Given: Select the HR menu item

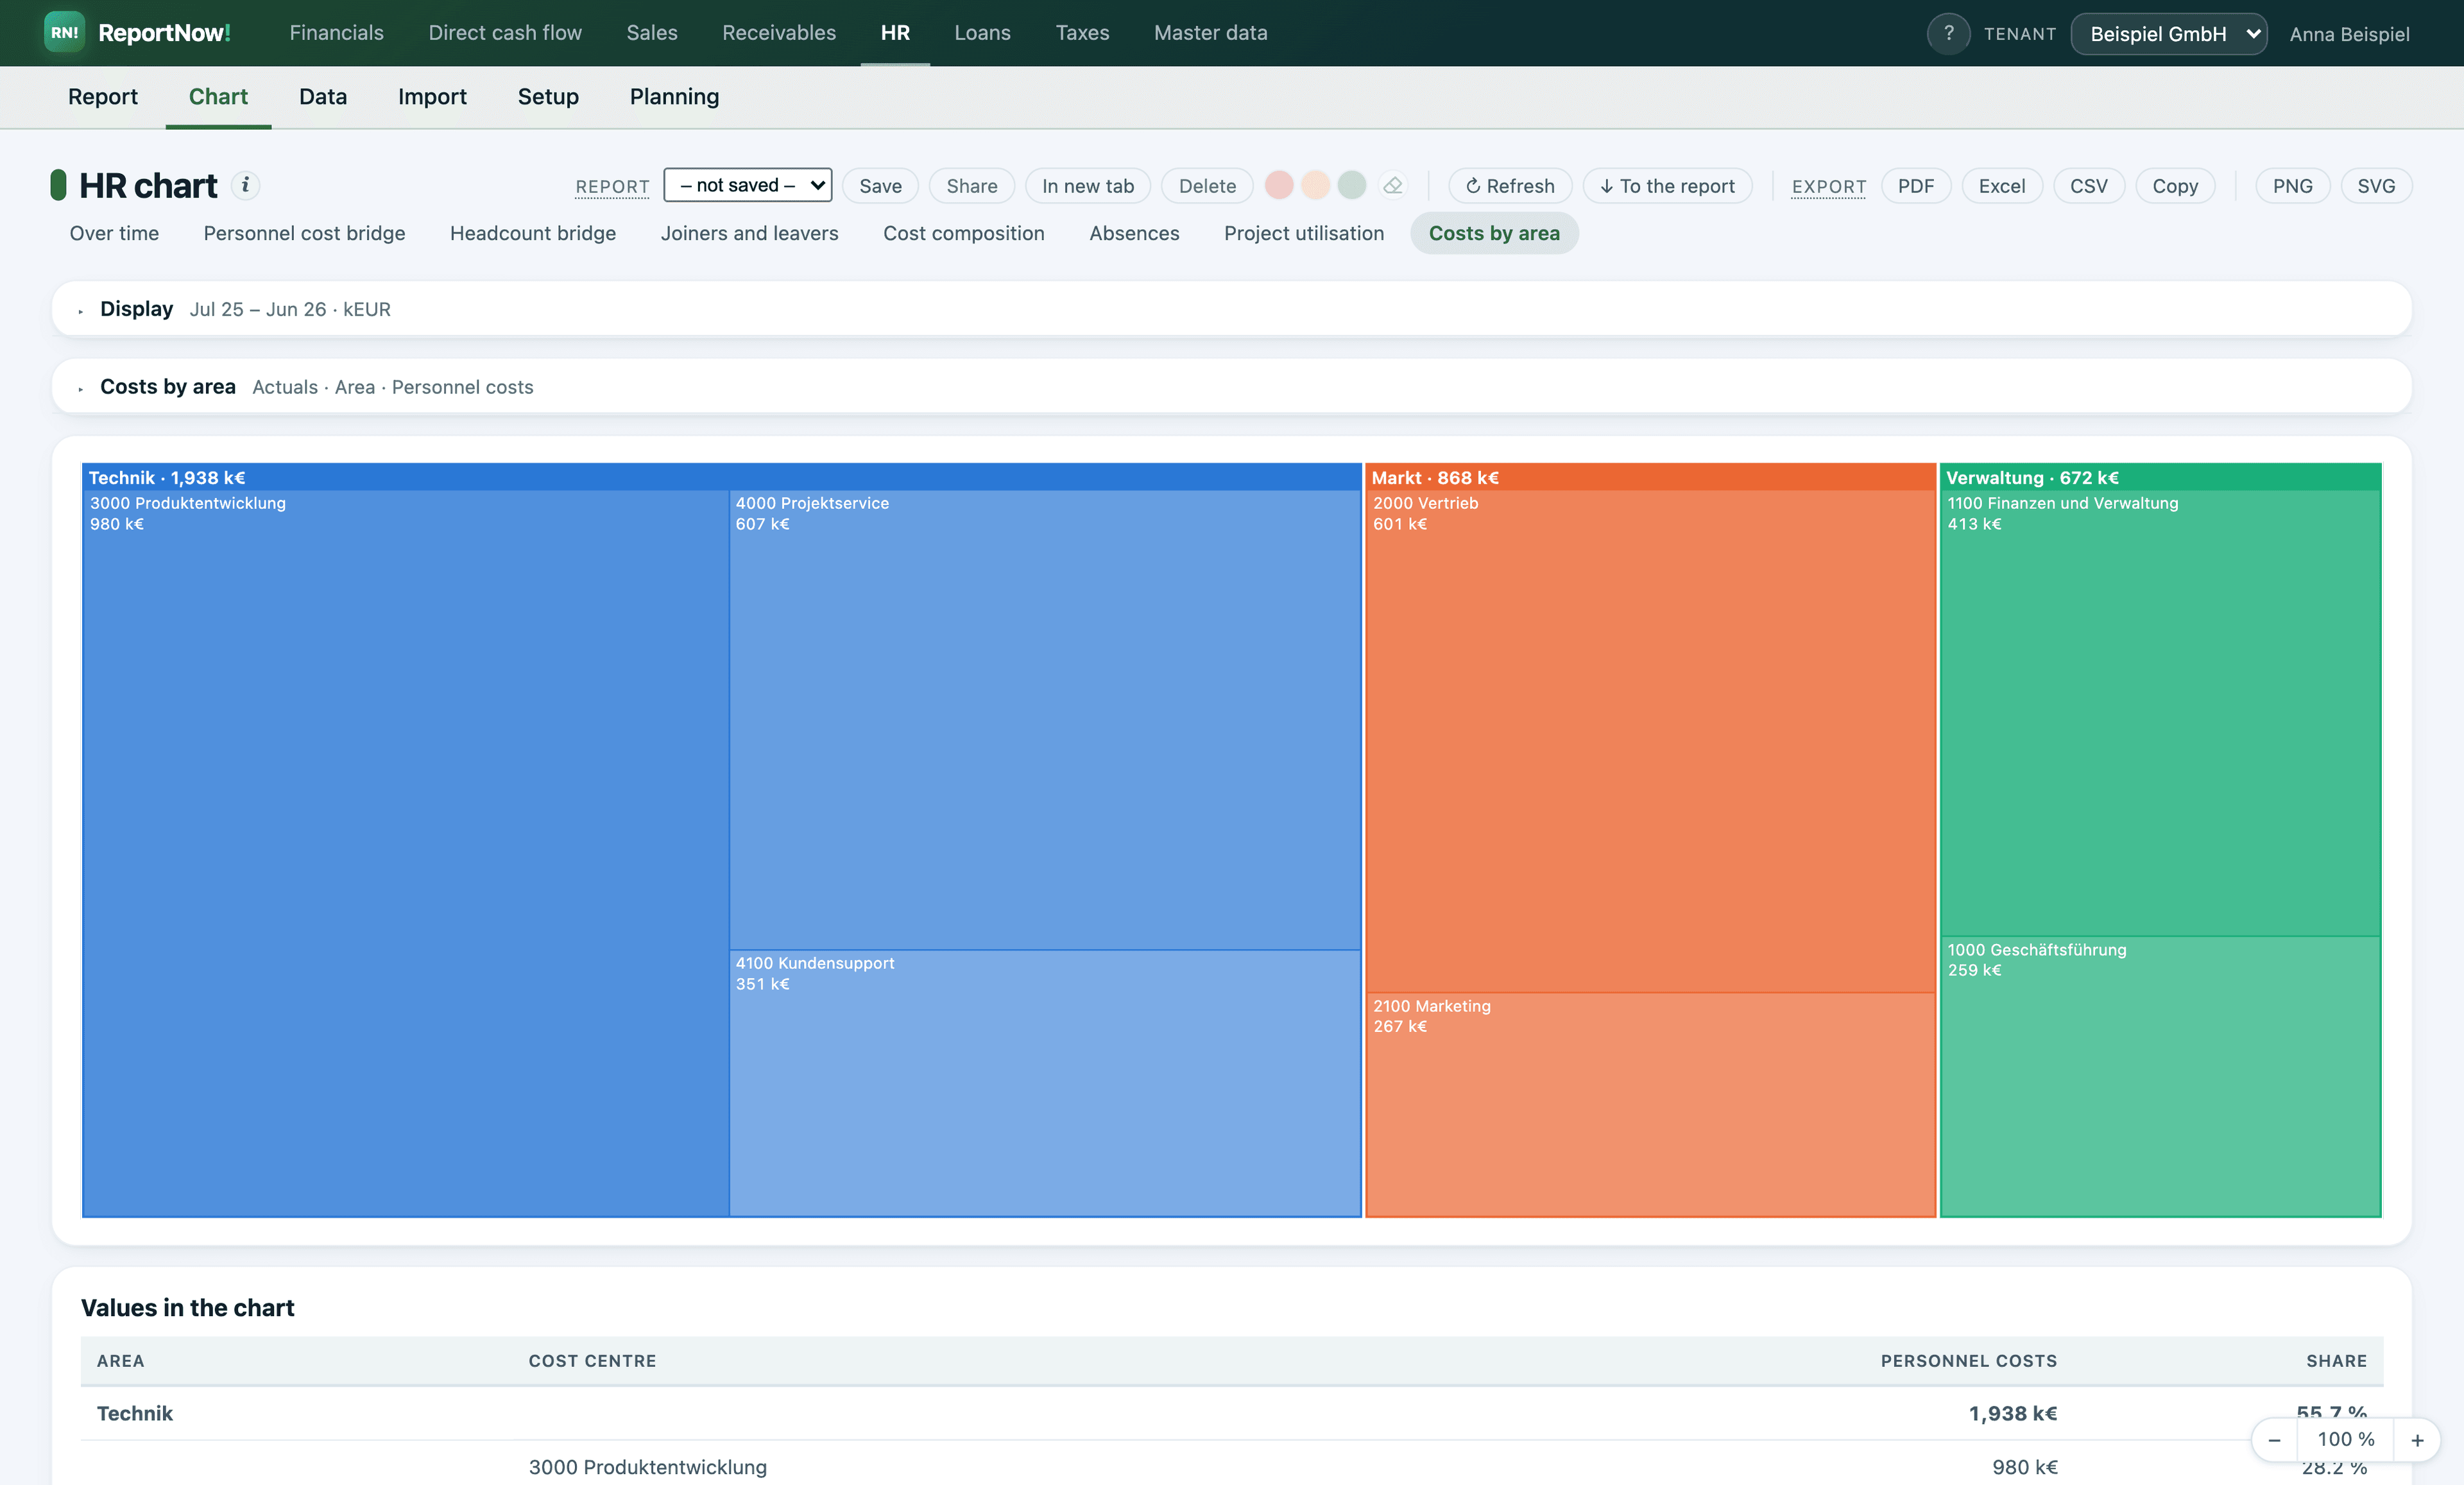Looking at the screenshot, I should click(x=895, y=33).
